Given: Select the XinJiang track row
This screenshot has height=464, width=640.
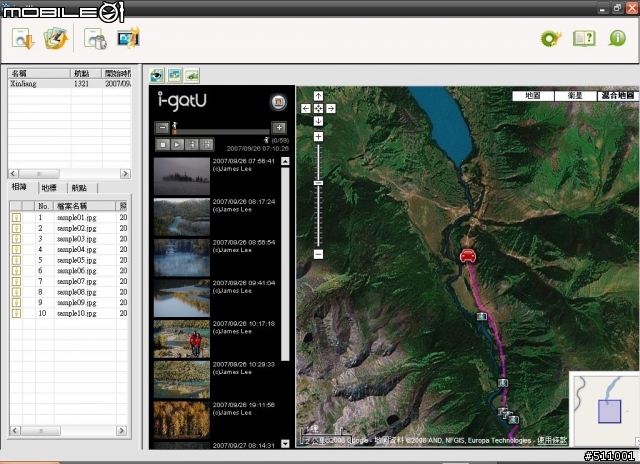Looking at the screenshot, I should [69, 84].
